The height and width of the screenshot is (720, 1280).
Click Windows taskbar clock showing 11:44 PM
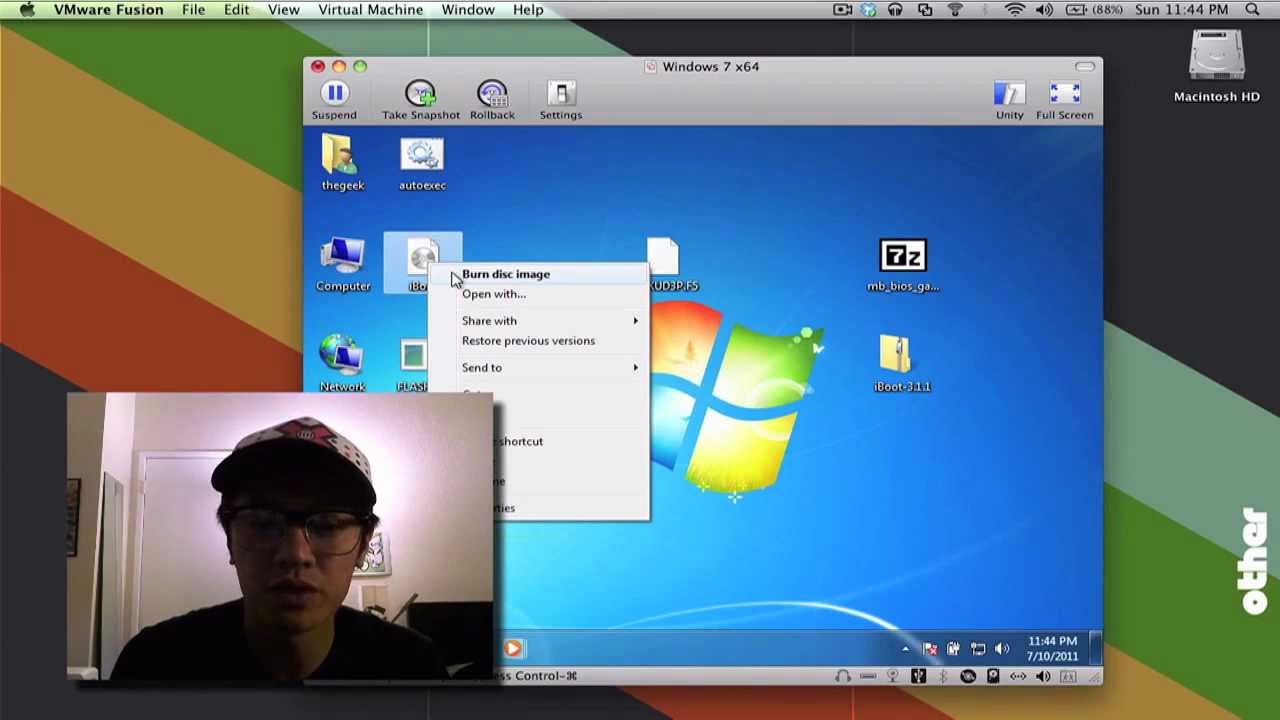click(x=1052, y=649)
